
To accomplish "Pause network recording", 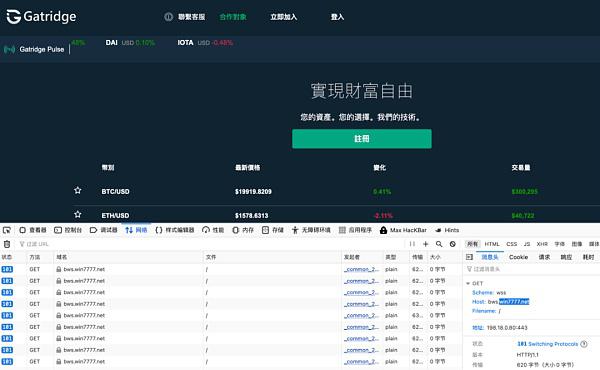I will (412, 244).
